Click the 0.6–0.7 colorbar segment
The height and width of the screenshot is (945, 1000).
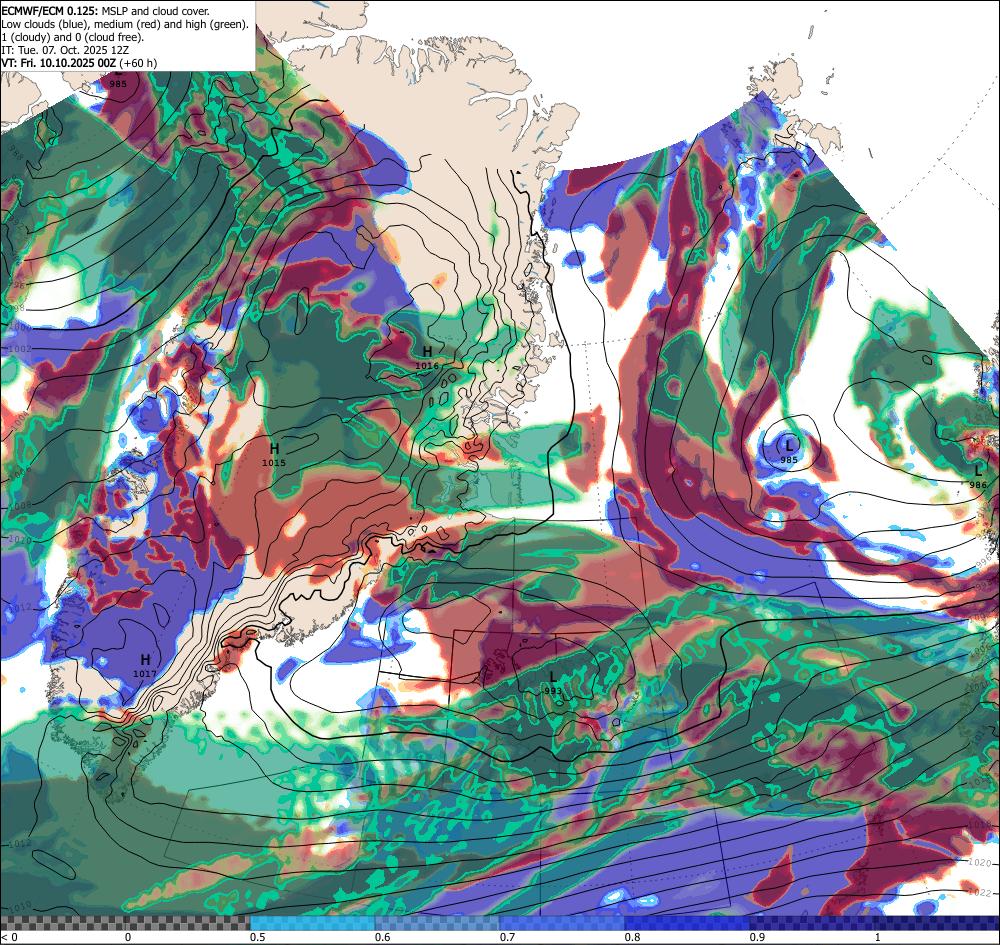[x=437, y=923]
